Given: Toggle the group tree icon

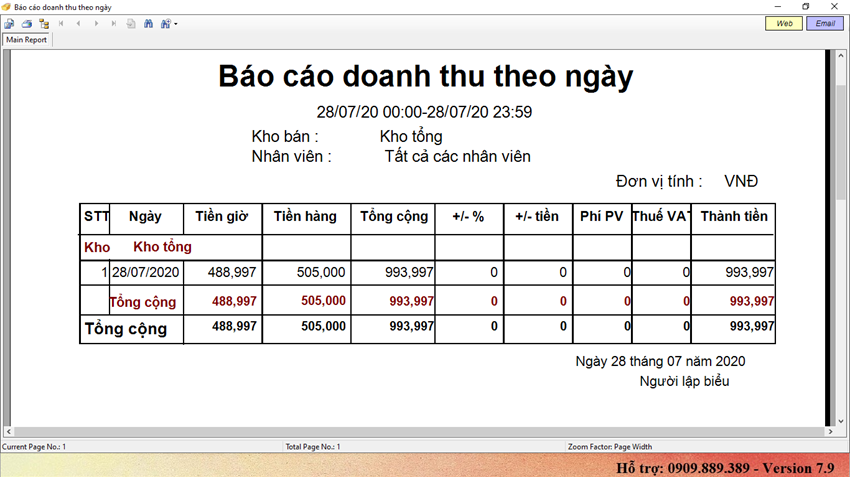Looking at the screenshot, I should [44, 24].
